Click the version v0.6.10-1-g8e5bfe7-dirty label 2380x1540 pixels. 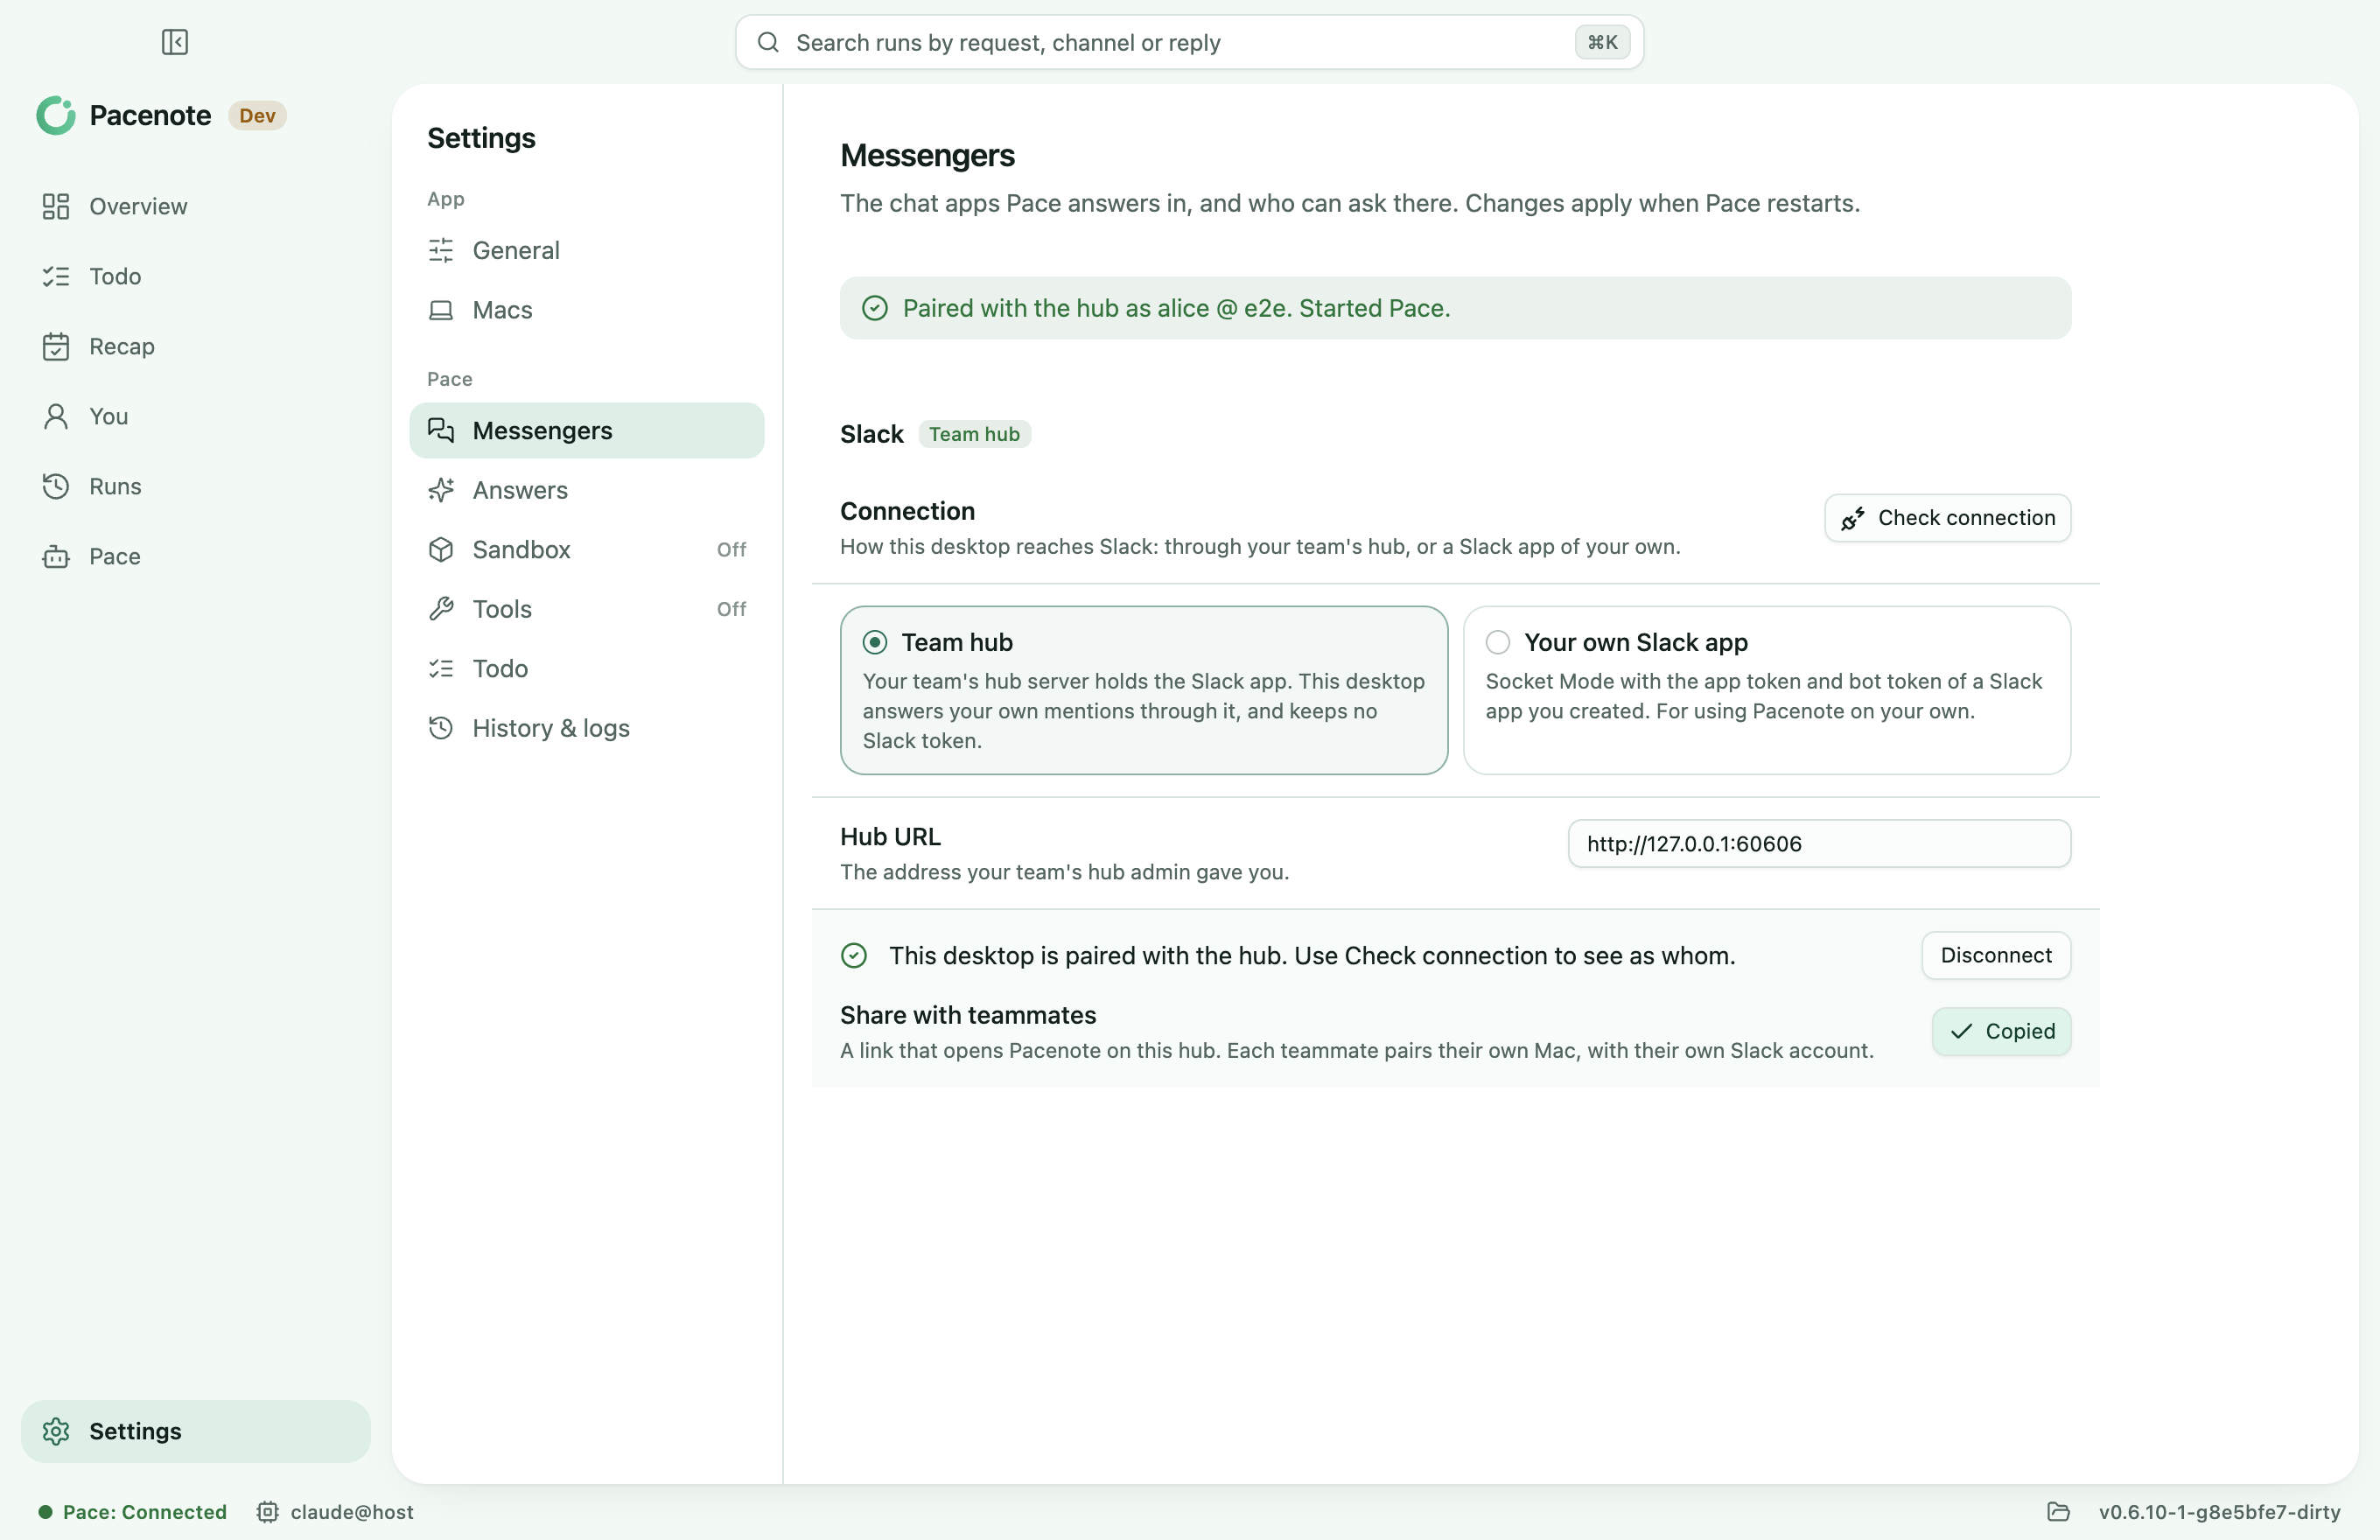2219,1512
